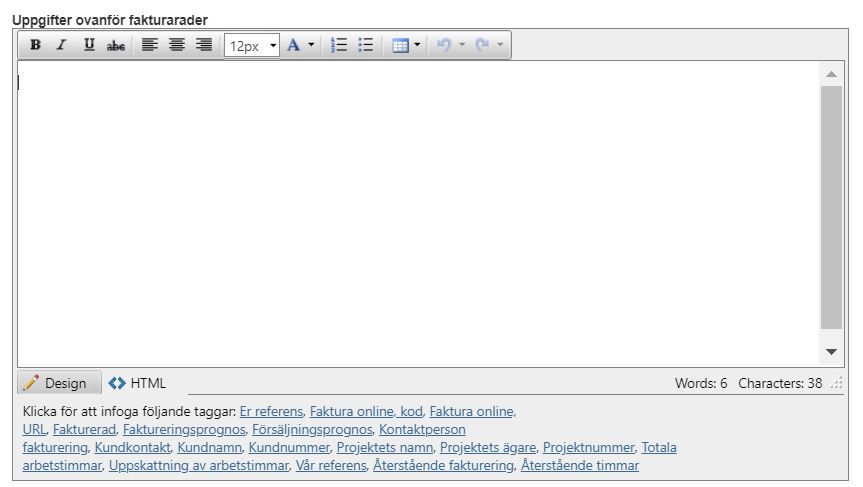Insert the Projektets namn tag
Image resolution: width=863 pixels, height=487 pixels.
point(385,448)
